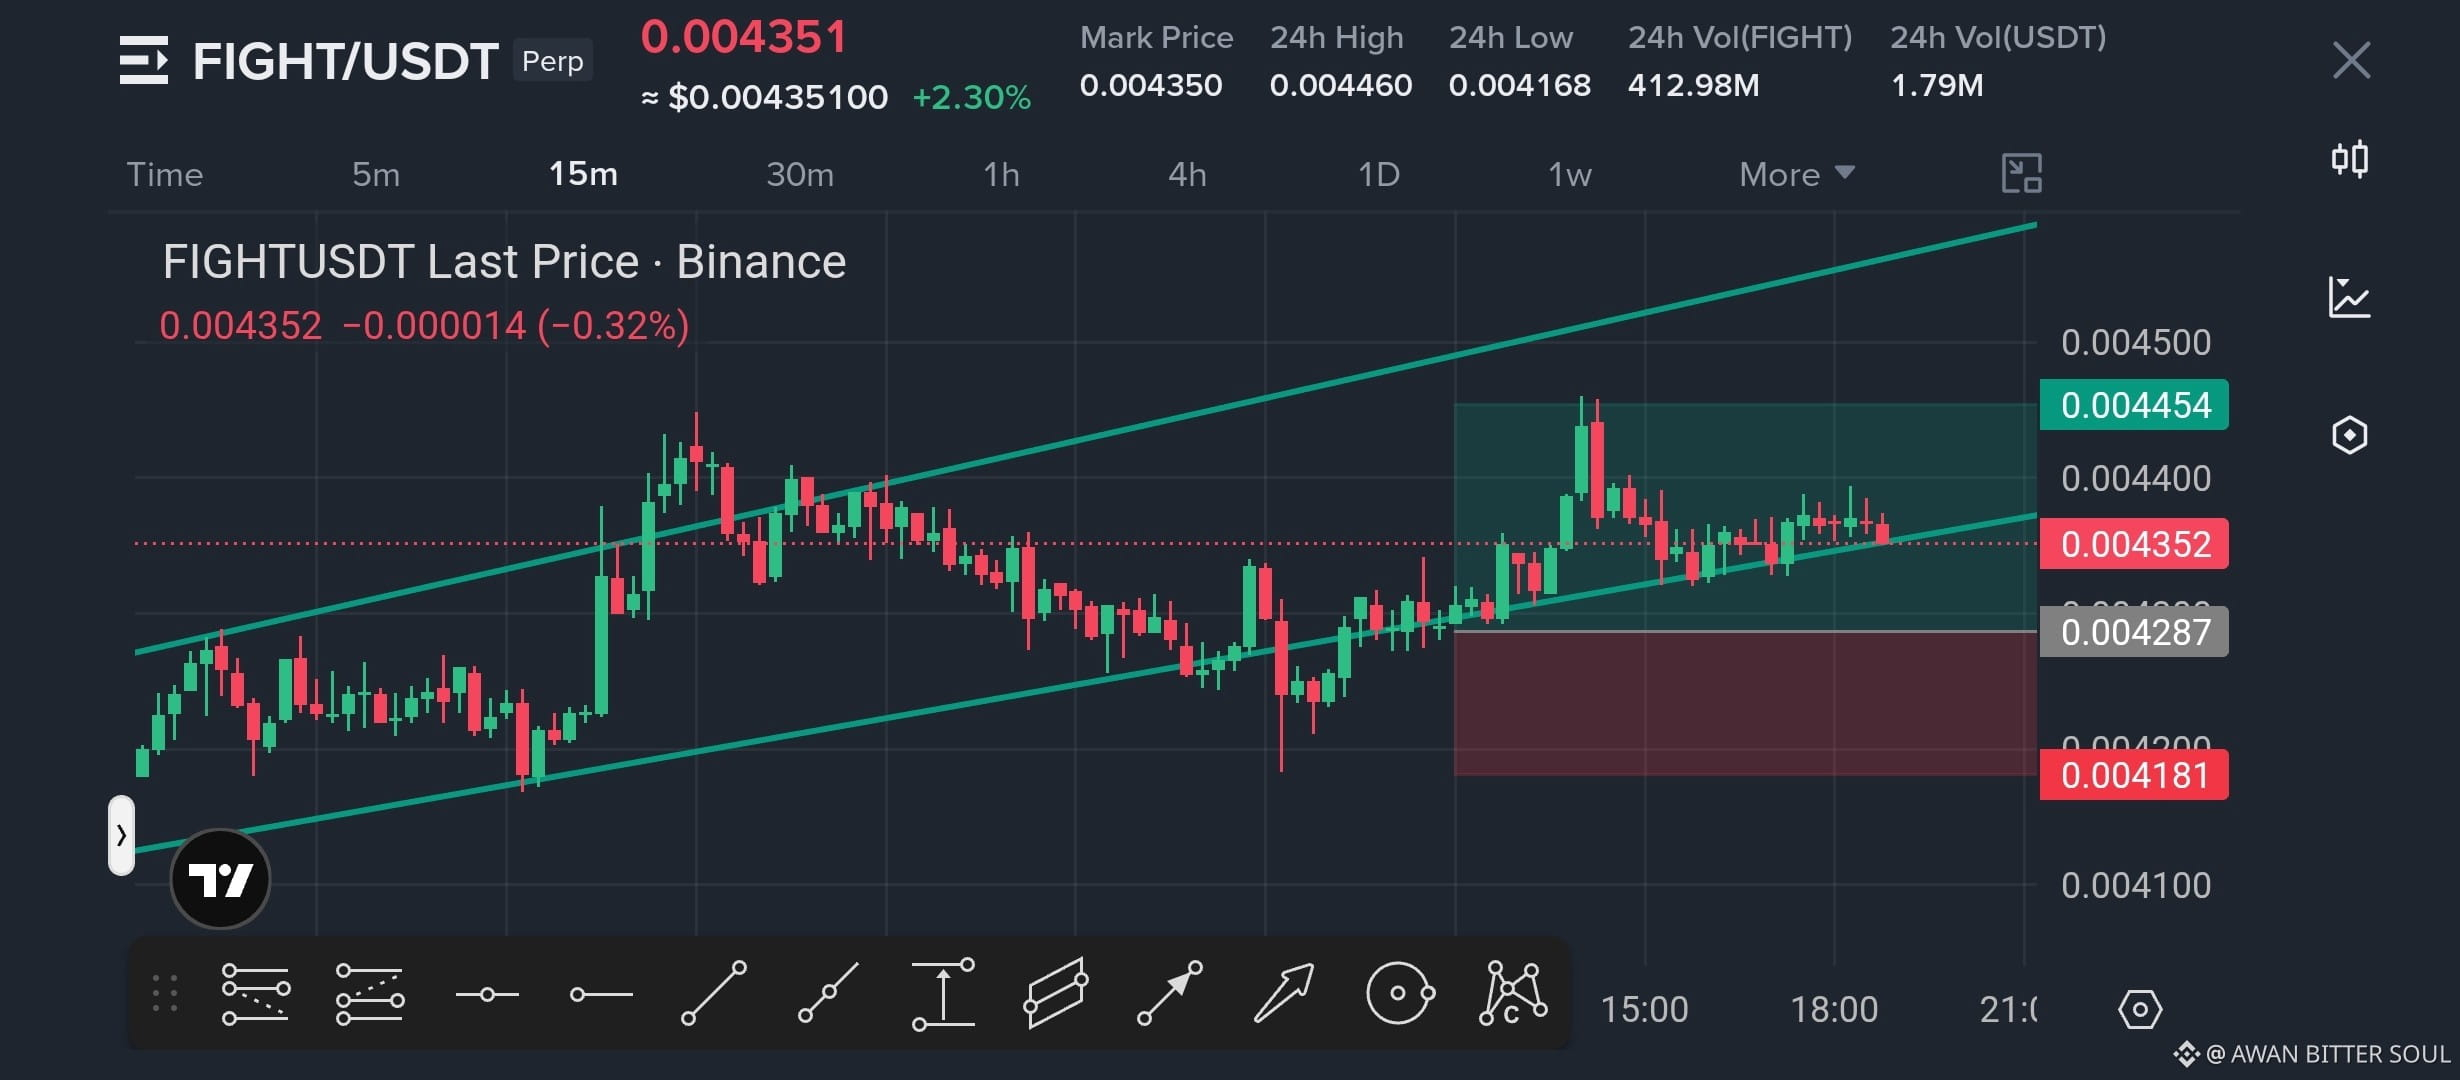Close the fullscreen chart view
This screenshot has height=1080, width=2460.
tap(2351, 60)
